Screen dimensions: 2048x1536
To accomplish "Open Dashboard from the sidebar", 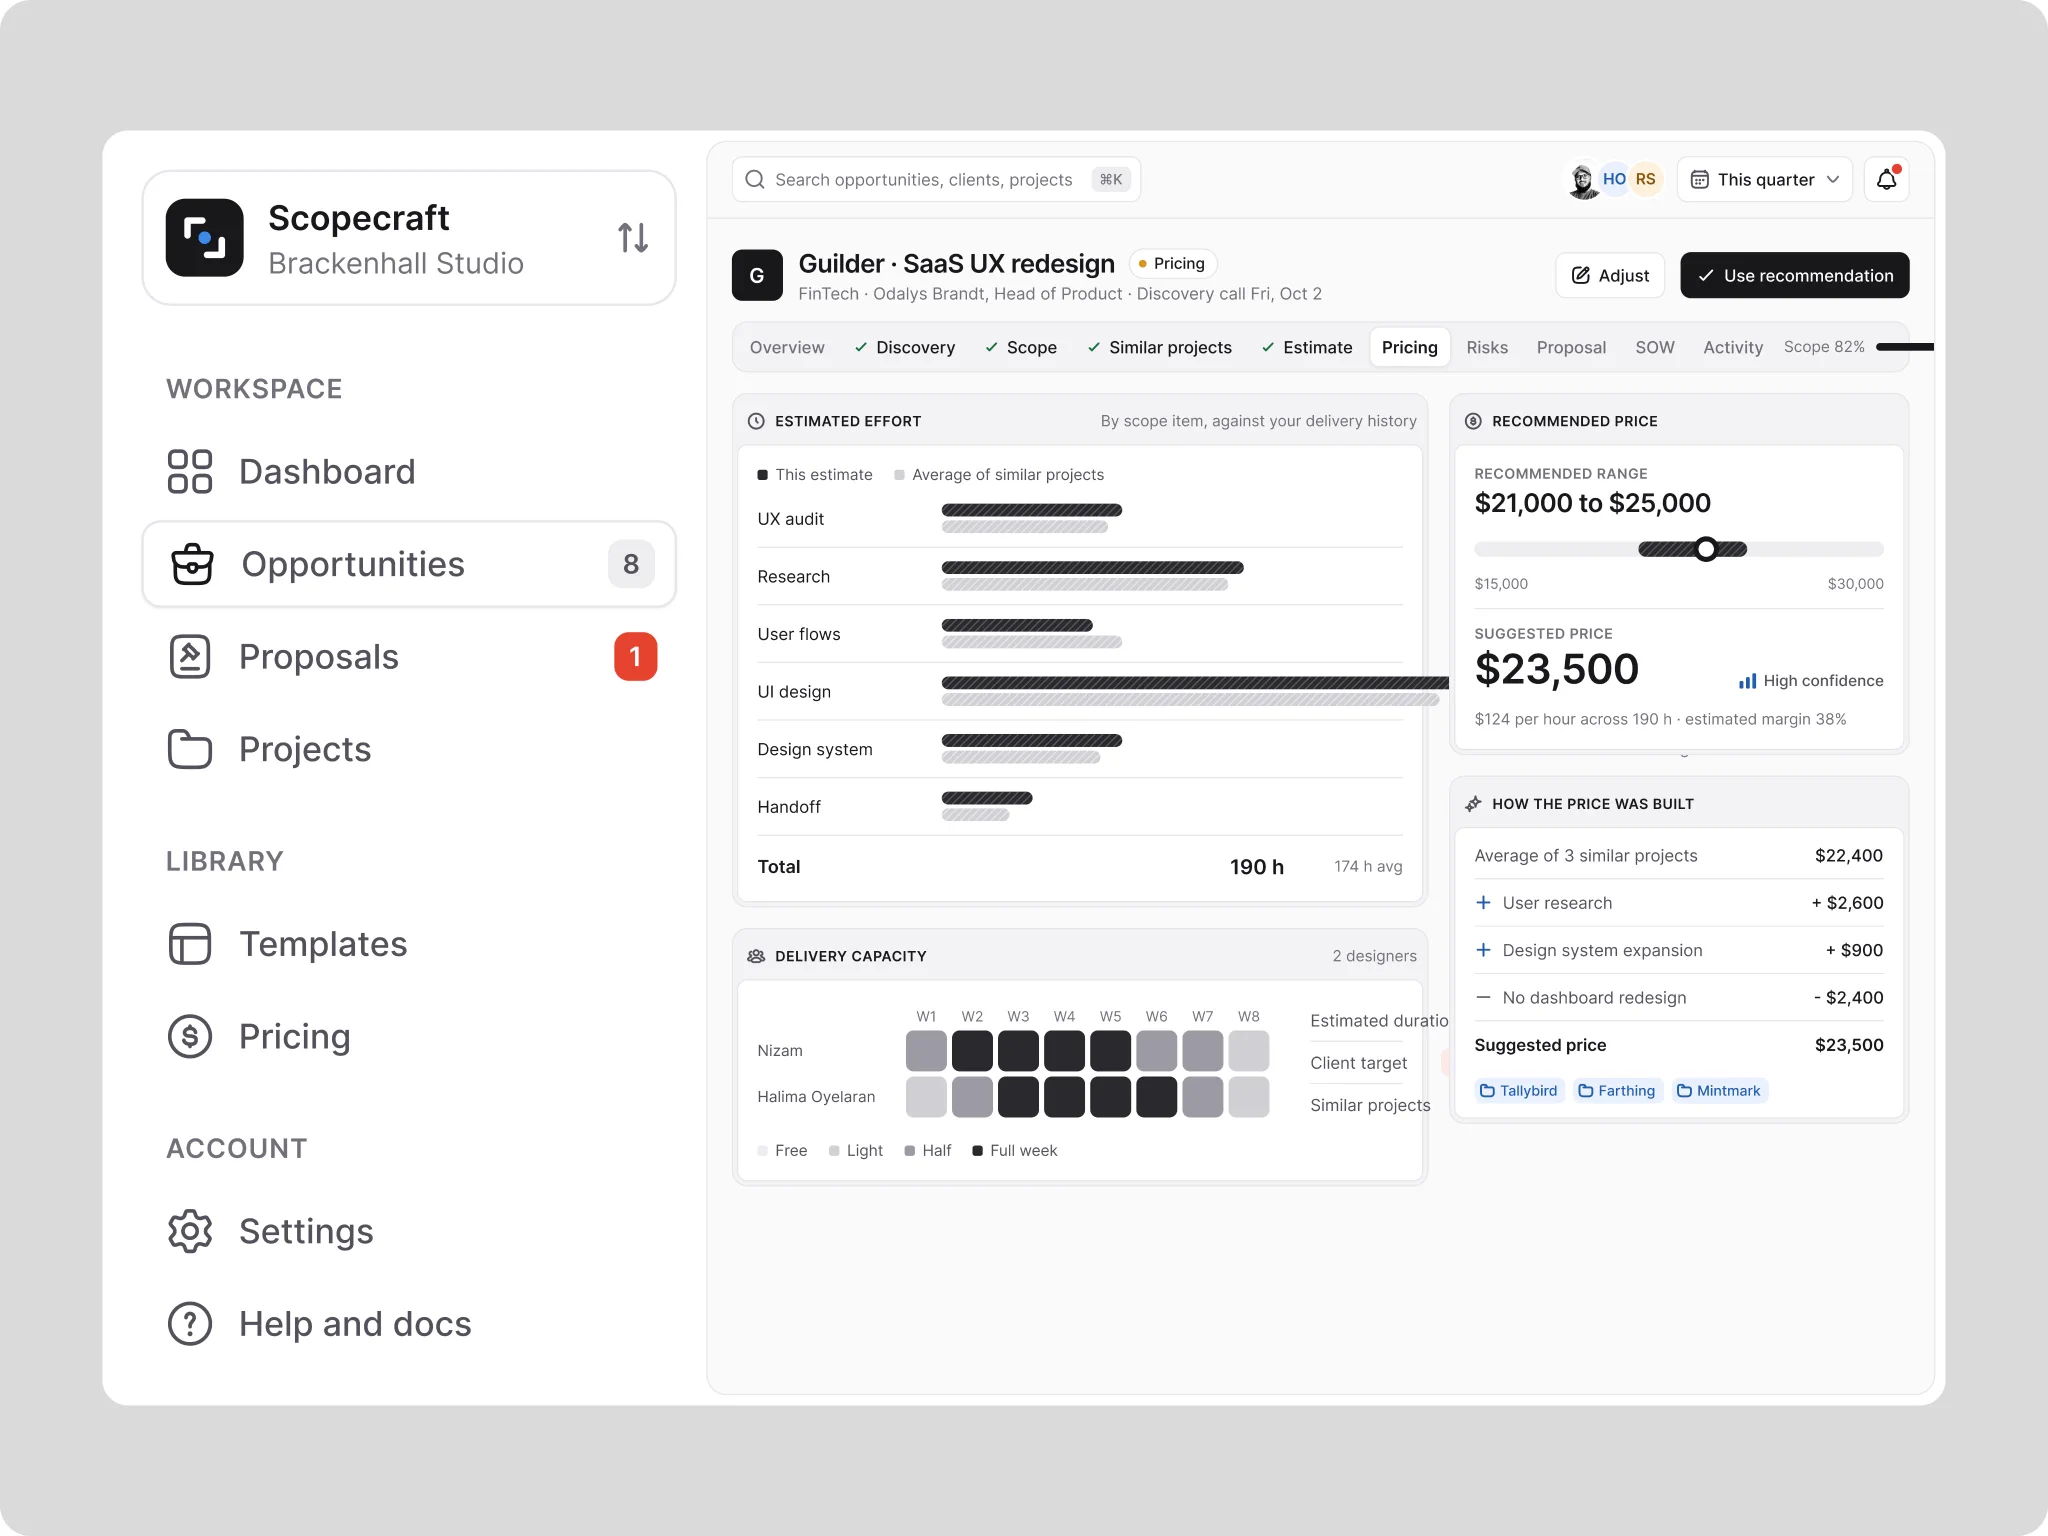I will coord(409,472).
